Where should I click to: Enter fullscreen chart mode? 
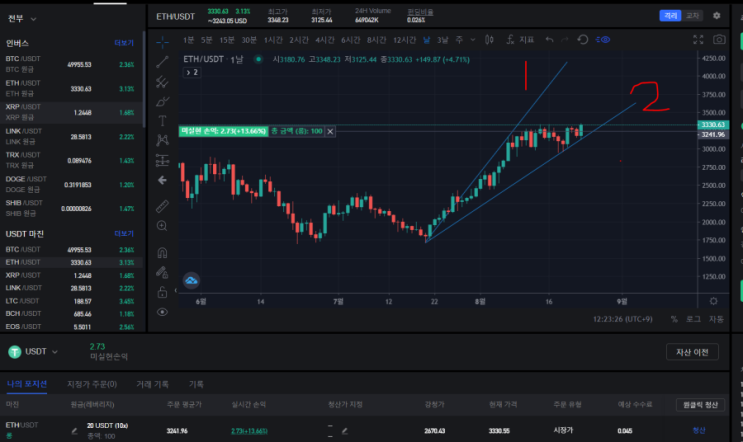[x=698, y=40]
